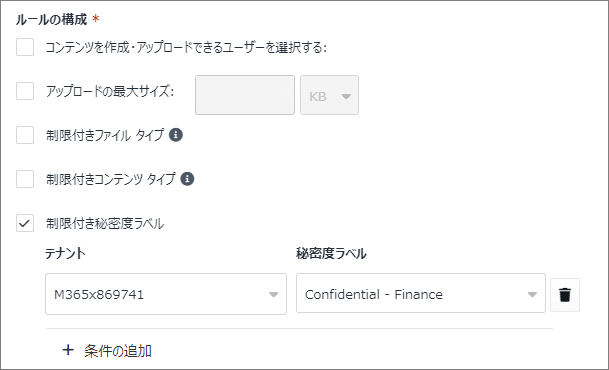Click info icon beside 制限付きファイル タイプ

point(176,135)
